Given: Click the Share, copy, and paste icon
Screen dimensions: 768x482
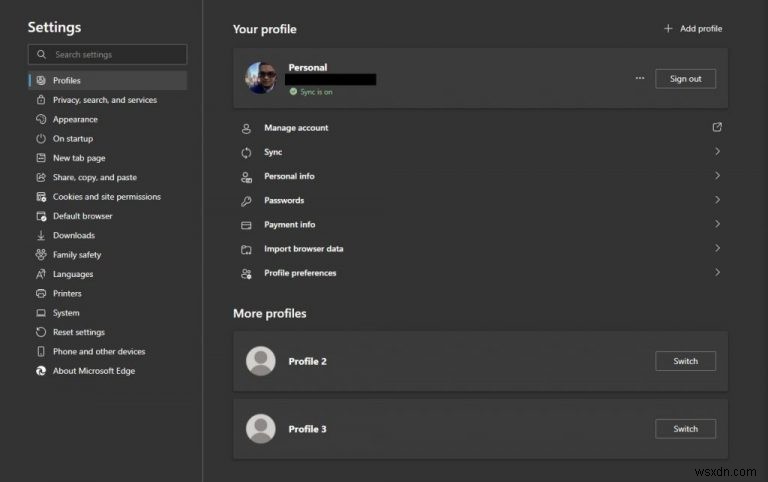Looking at the screenshot, I should pyautogui.click(x=41, y=177).
